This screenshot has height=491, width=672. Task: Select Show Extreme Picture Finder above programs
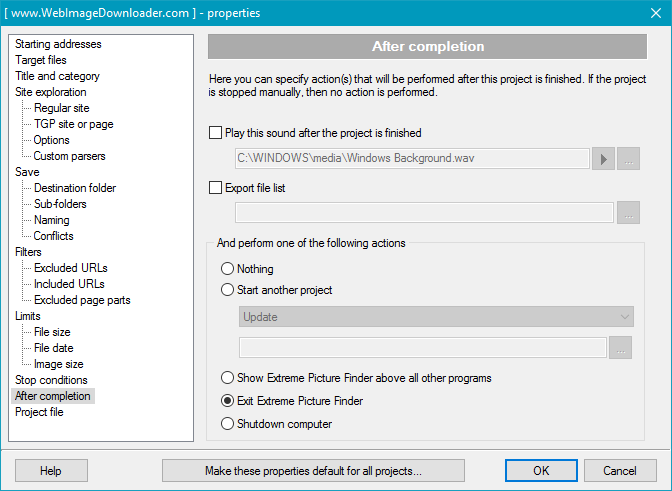coord(227,378)
